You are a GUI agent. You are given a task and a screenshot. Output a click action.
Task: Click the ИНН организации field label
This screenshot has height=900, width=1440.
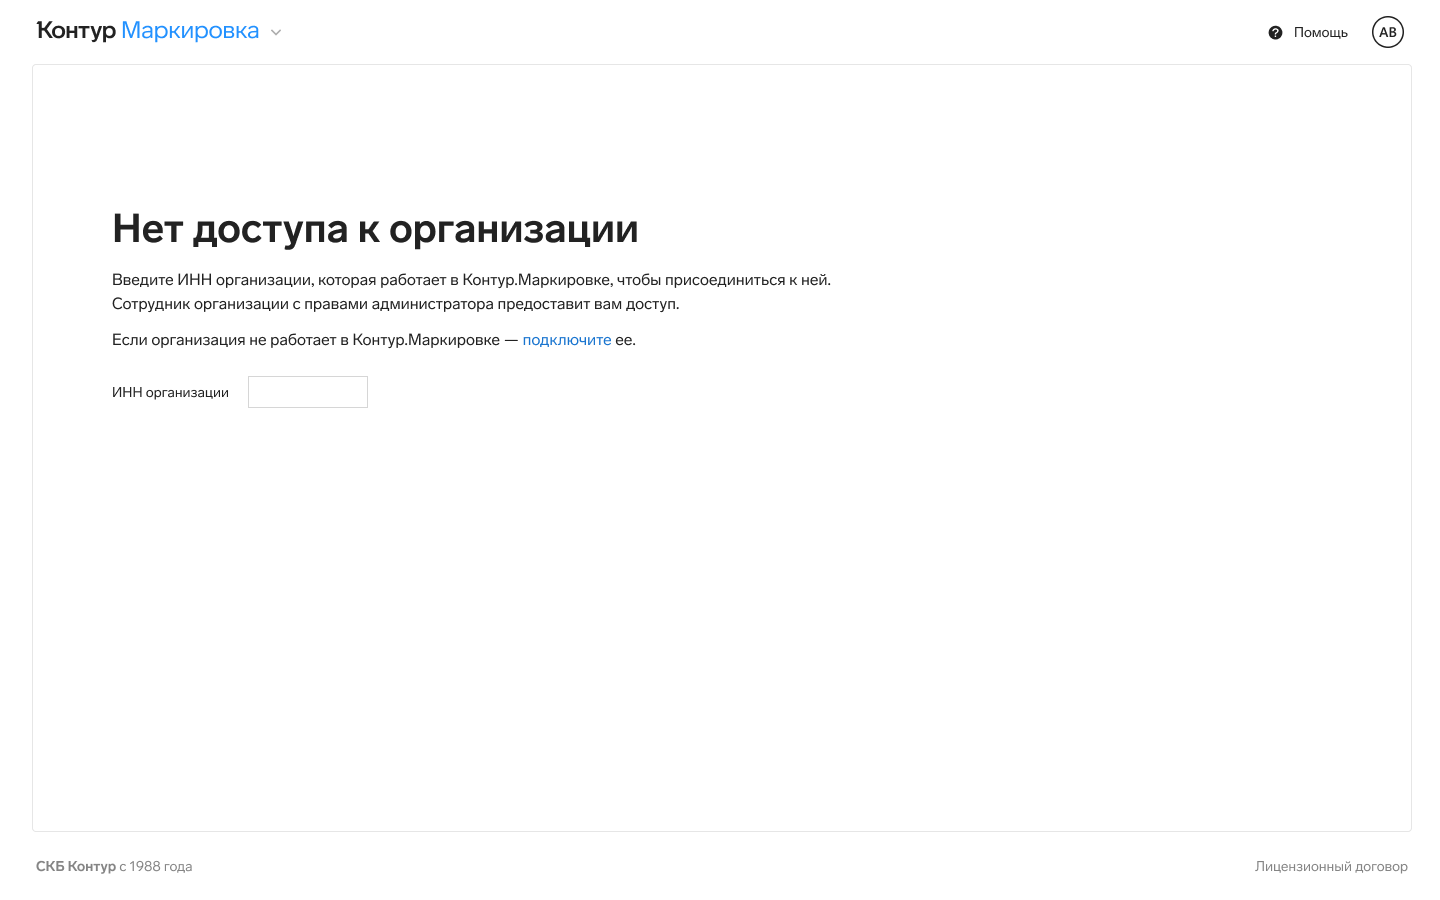click(170, 393)
